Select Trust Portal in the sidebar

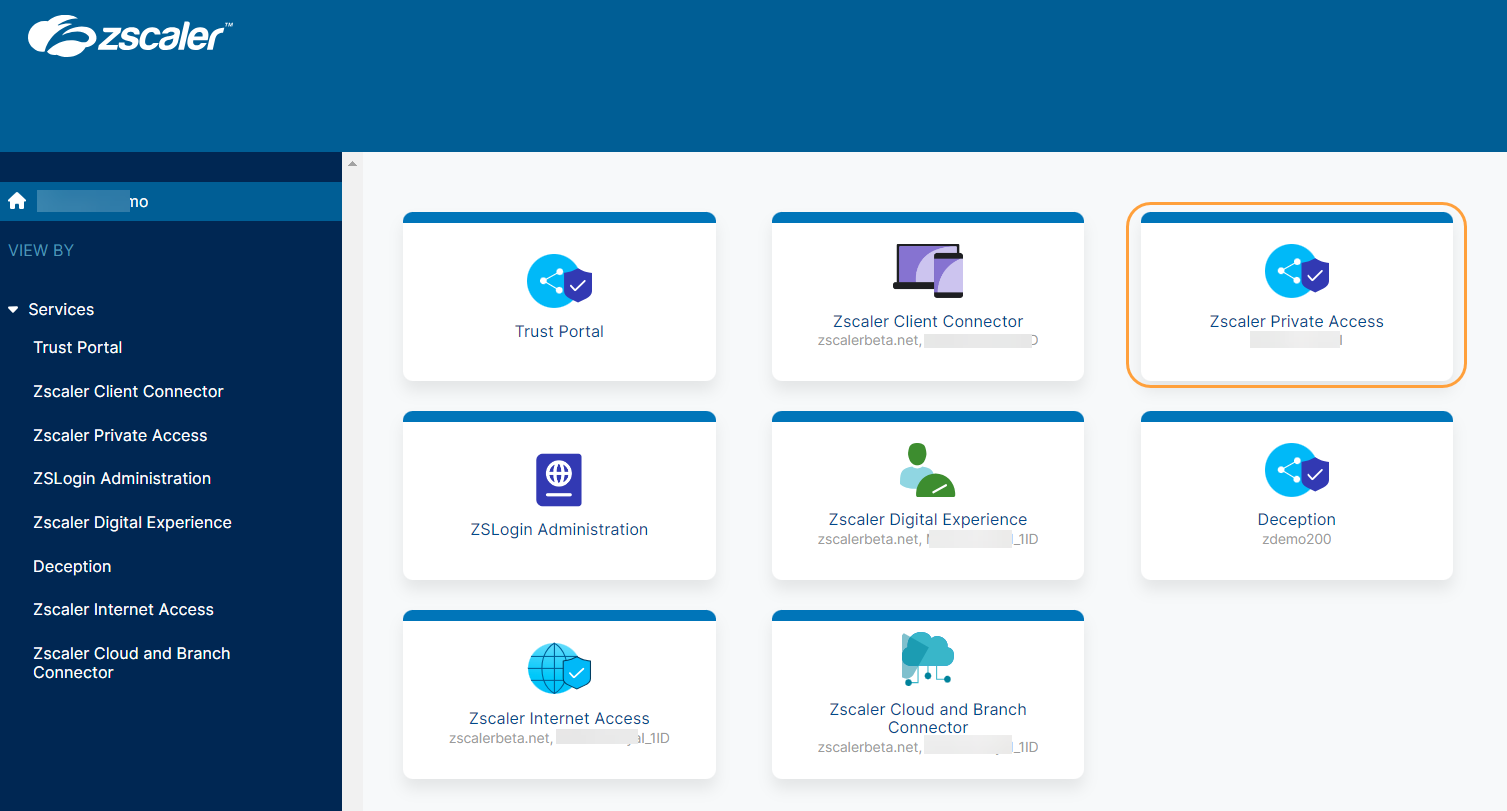(78, 348)
